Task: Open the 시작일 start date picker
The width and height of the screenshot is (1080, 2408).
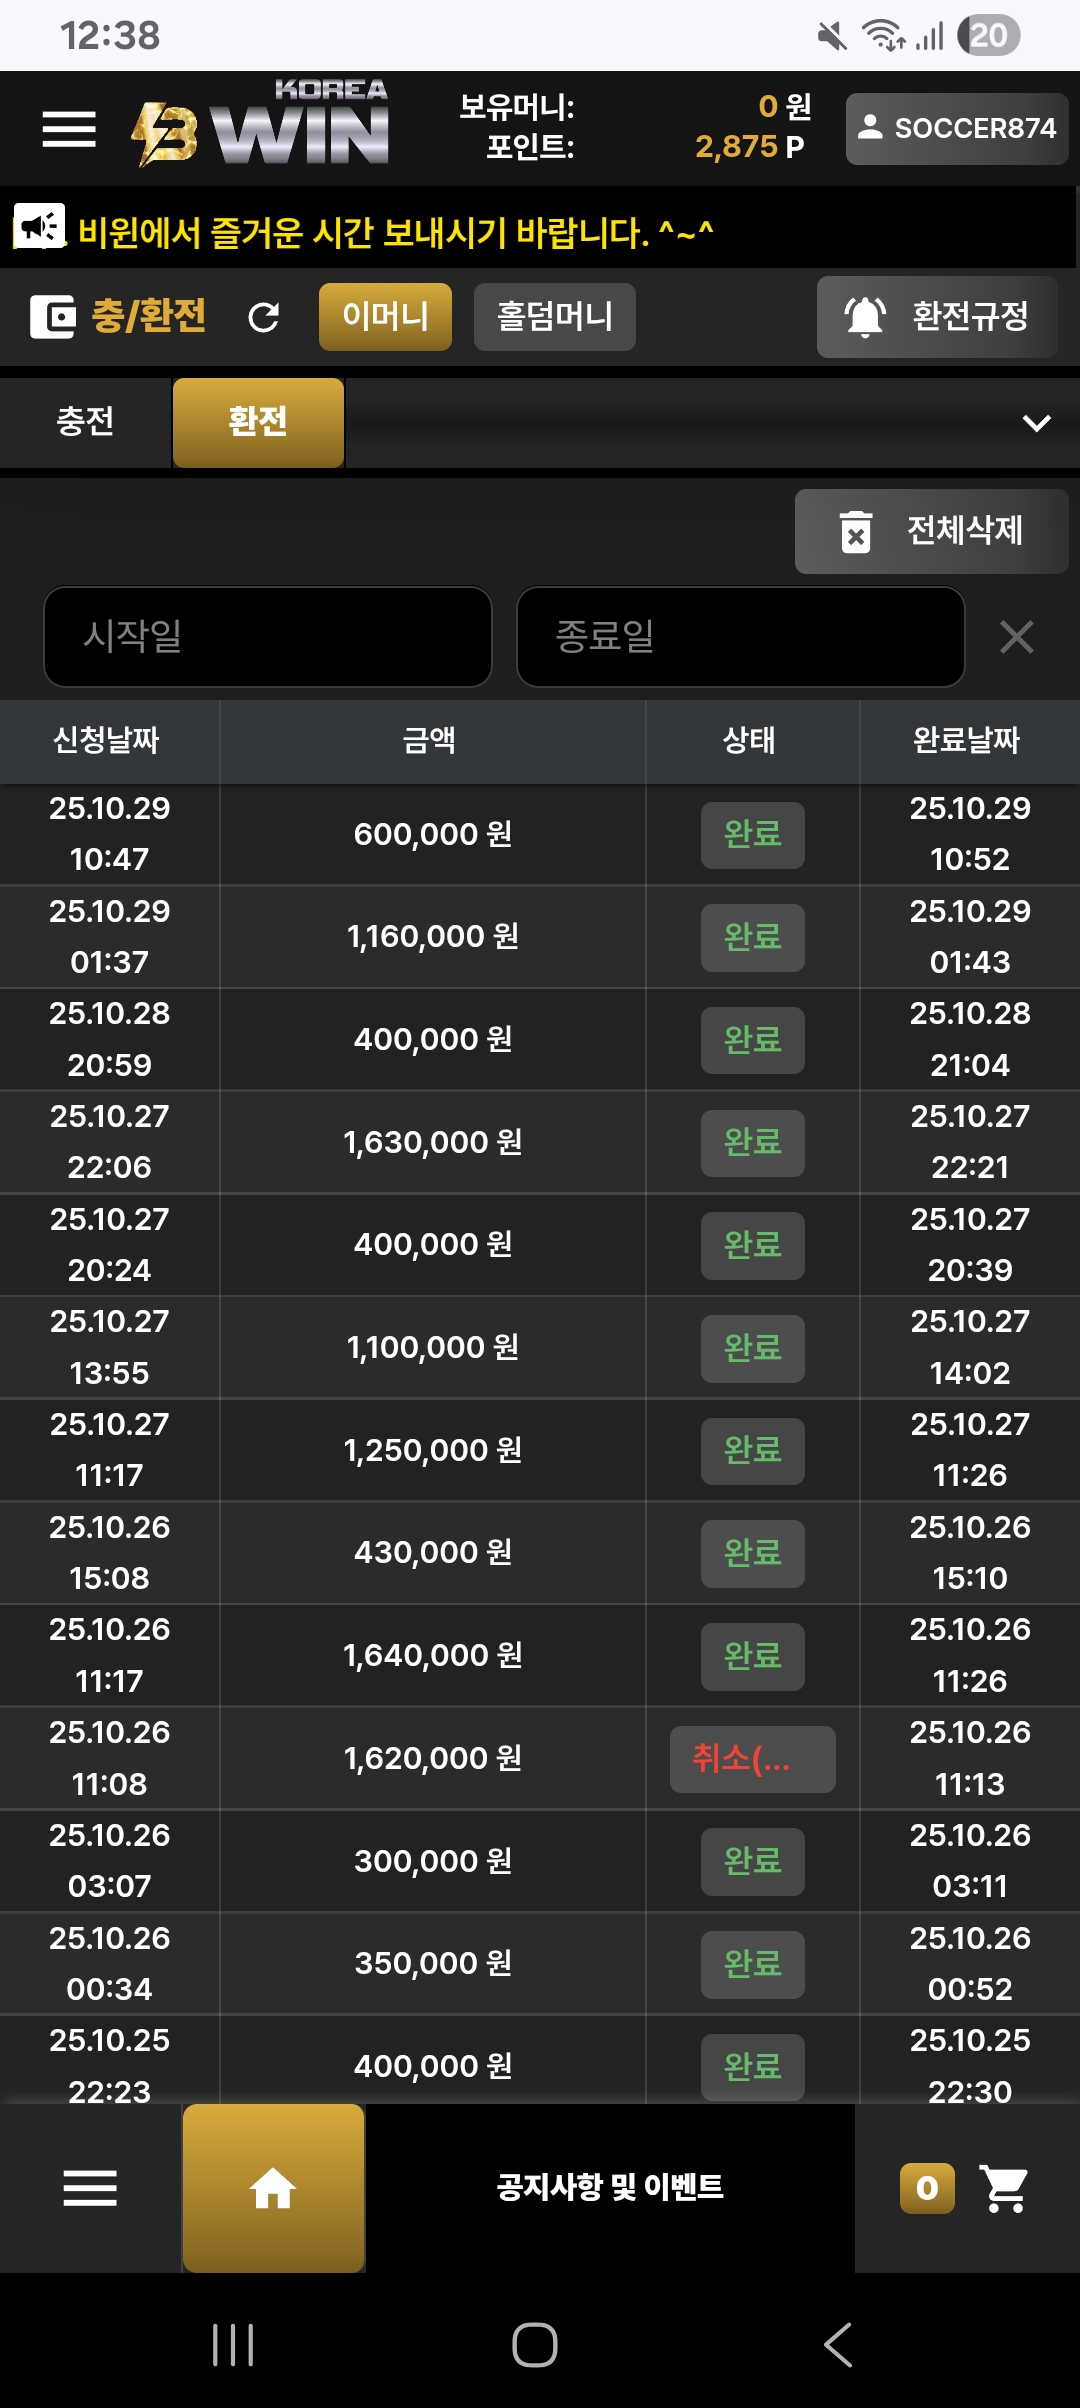Action: pyautogui.click(x=268, y=637)
